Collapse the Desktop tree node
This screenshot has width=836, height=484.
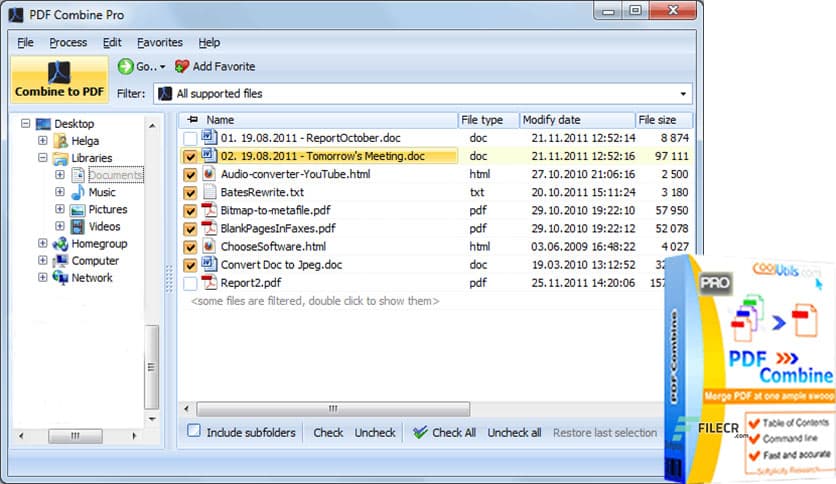click(x=26, y=124)
